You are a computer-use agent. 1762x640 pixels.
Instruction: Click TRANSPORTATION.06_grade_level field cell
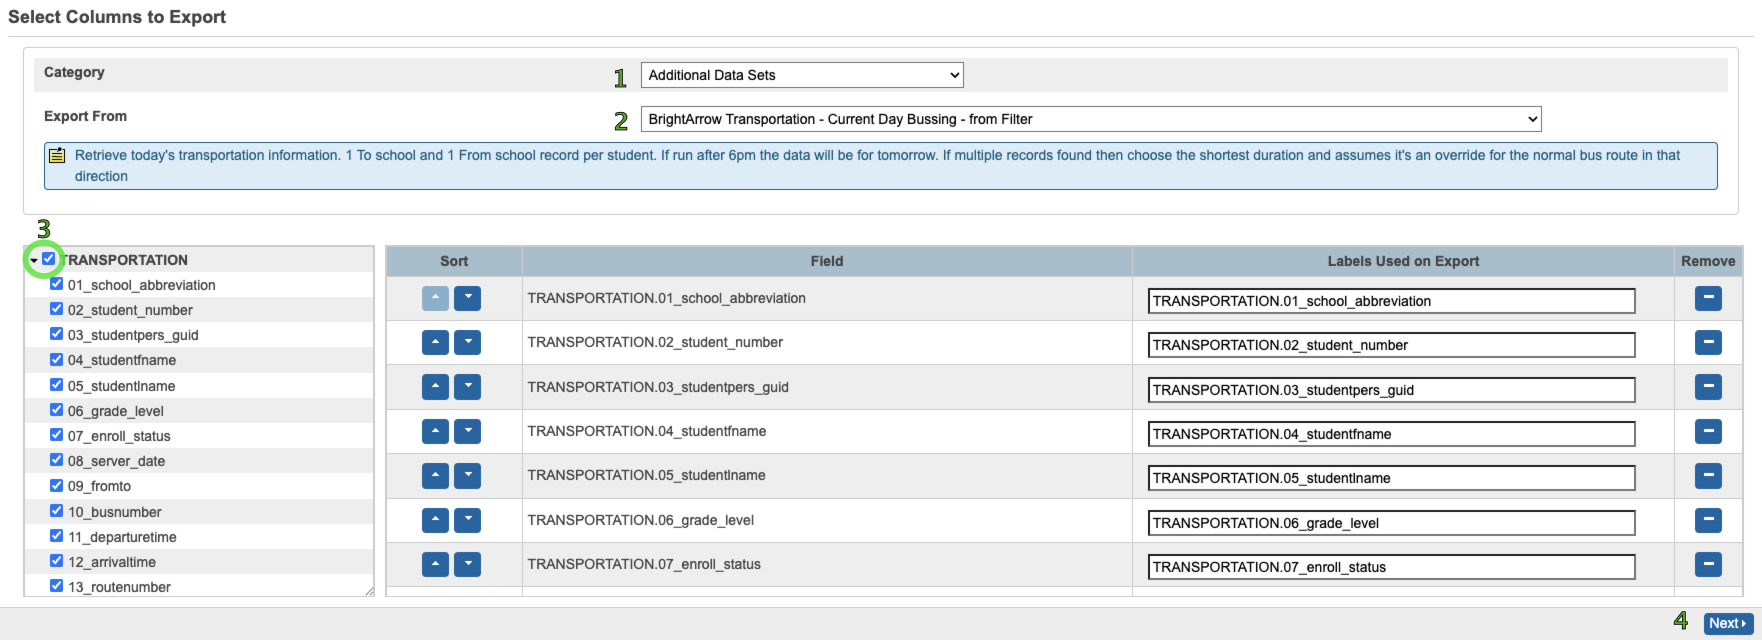tap(827, 520)
